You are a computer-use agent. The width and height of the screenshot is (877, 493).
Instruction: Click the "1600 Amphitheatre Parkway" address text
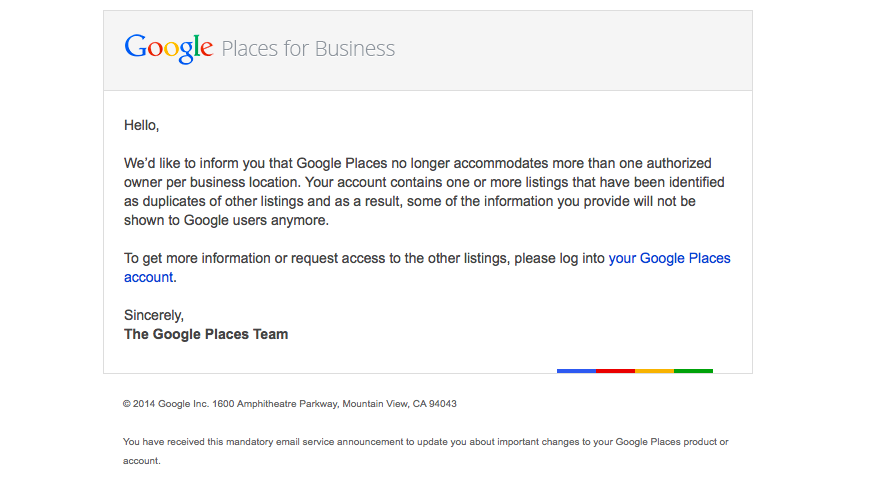[275, 403]
